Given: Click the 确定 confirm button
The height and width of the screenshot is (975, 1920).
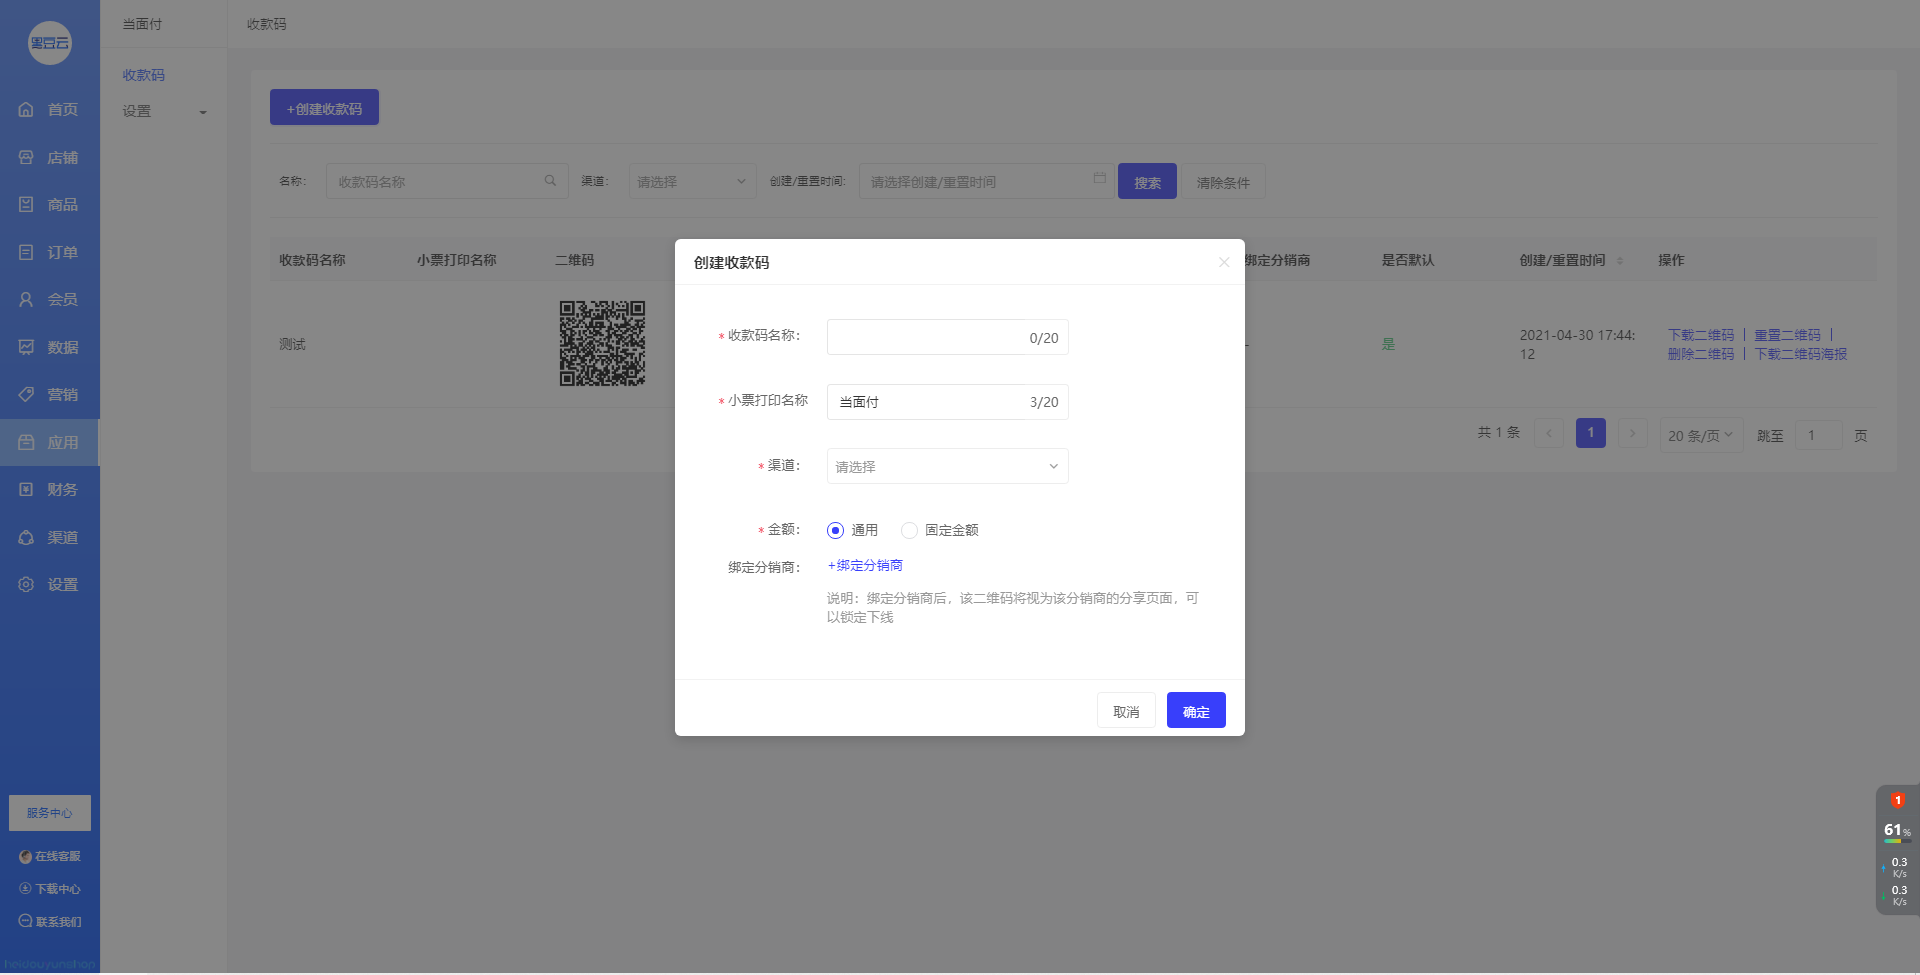Looking at the screenshot, I should [1196, 711].
